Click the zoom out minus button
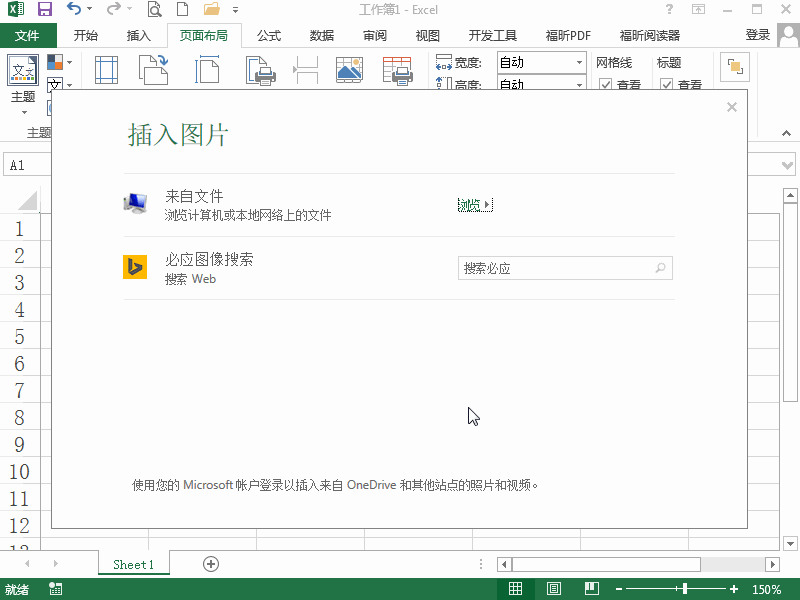Image resolution: width=800 pixels, height=600 pixels. (x=618, y=589)
